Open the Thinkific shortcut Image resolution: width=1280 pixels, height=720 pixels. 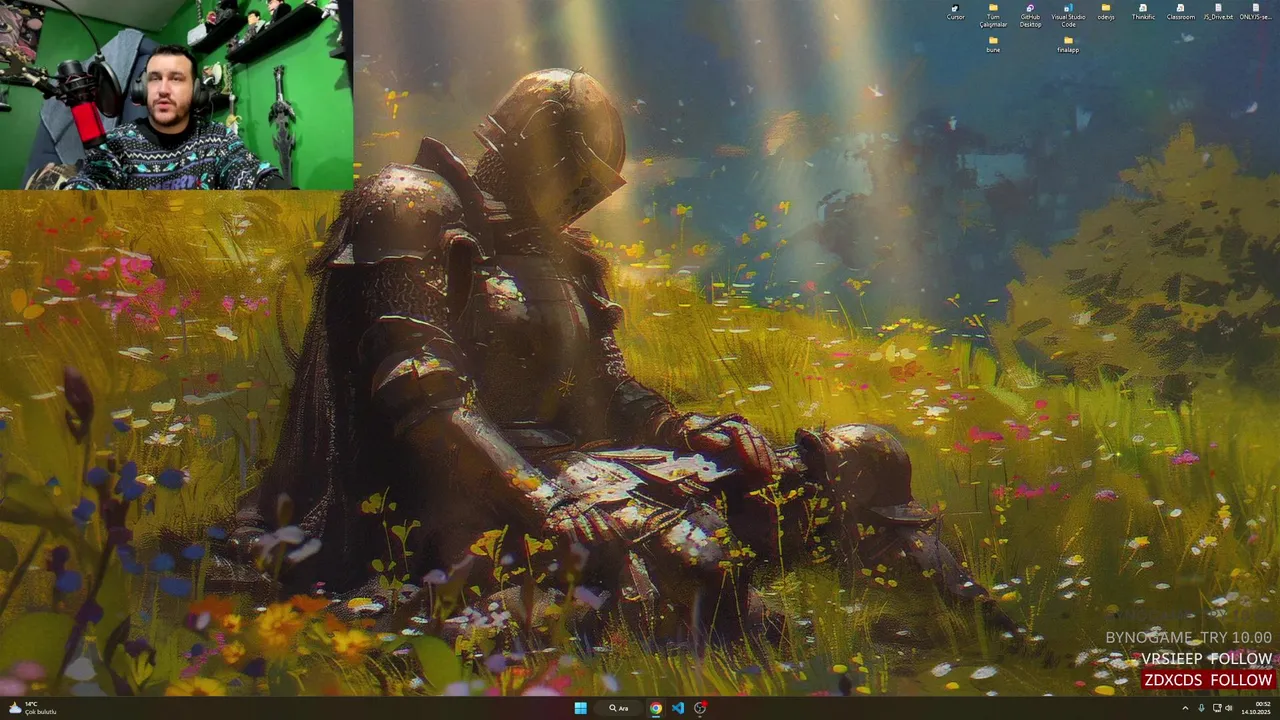(x=1143, y=11)
